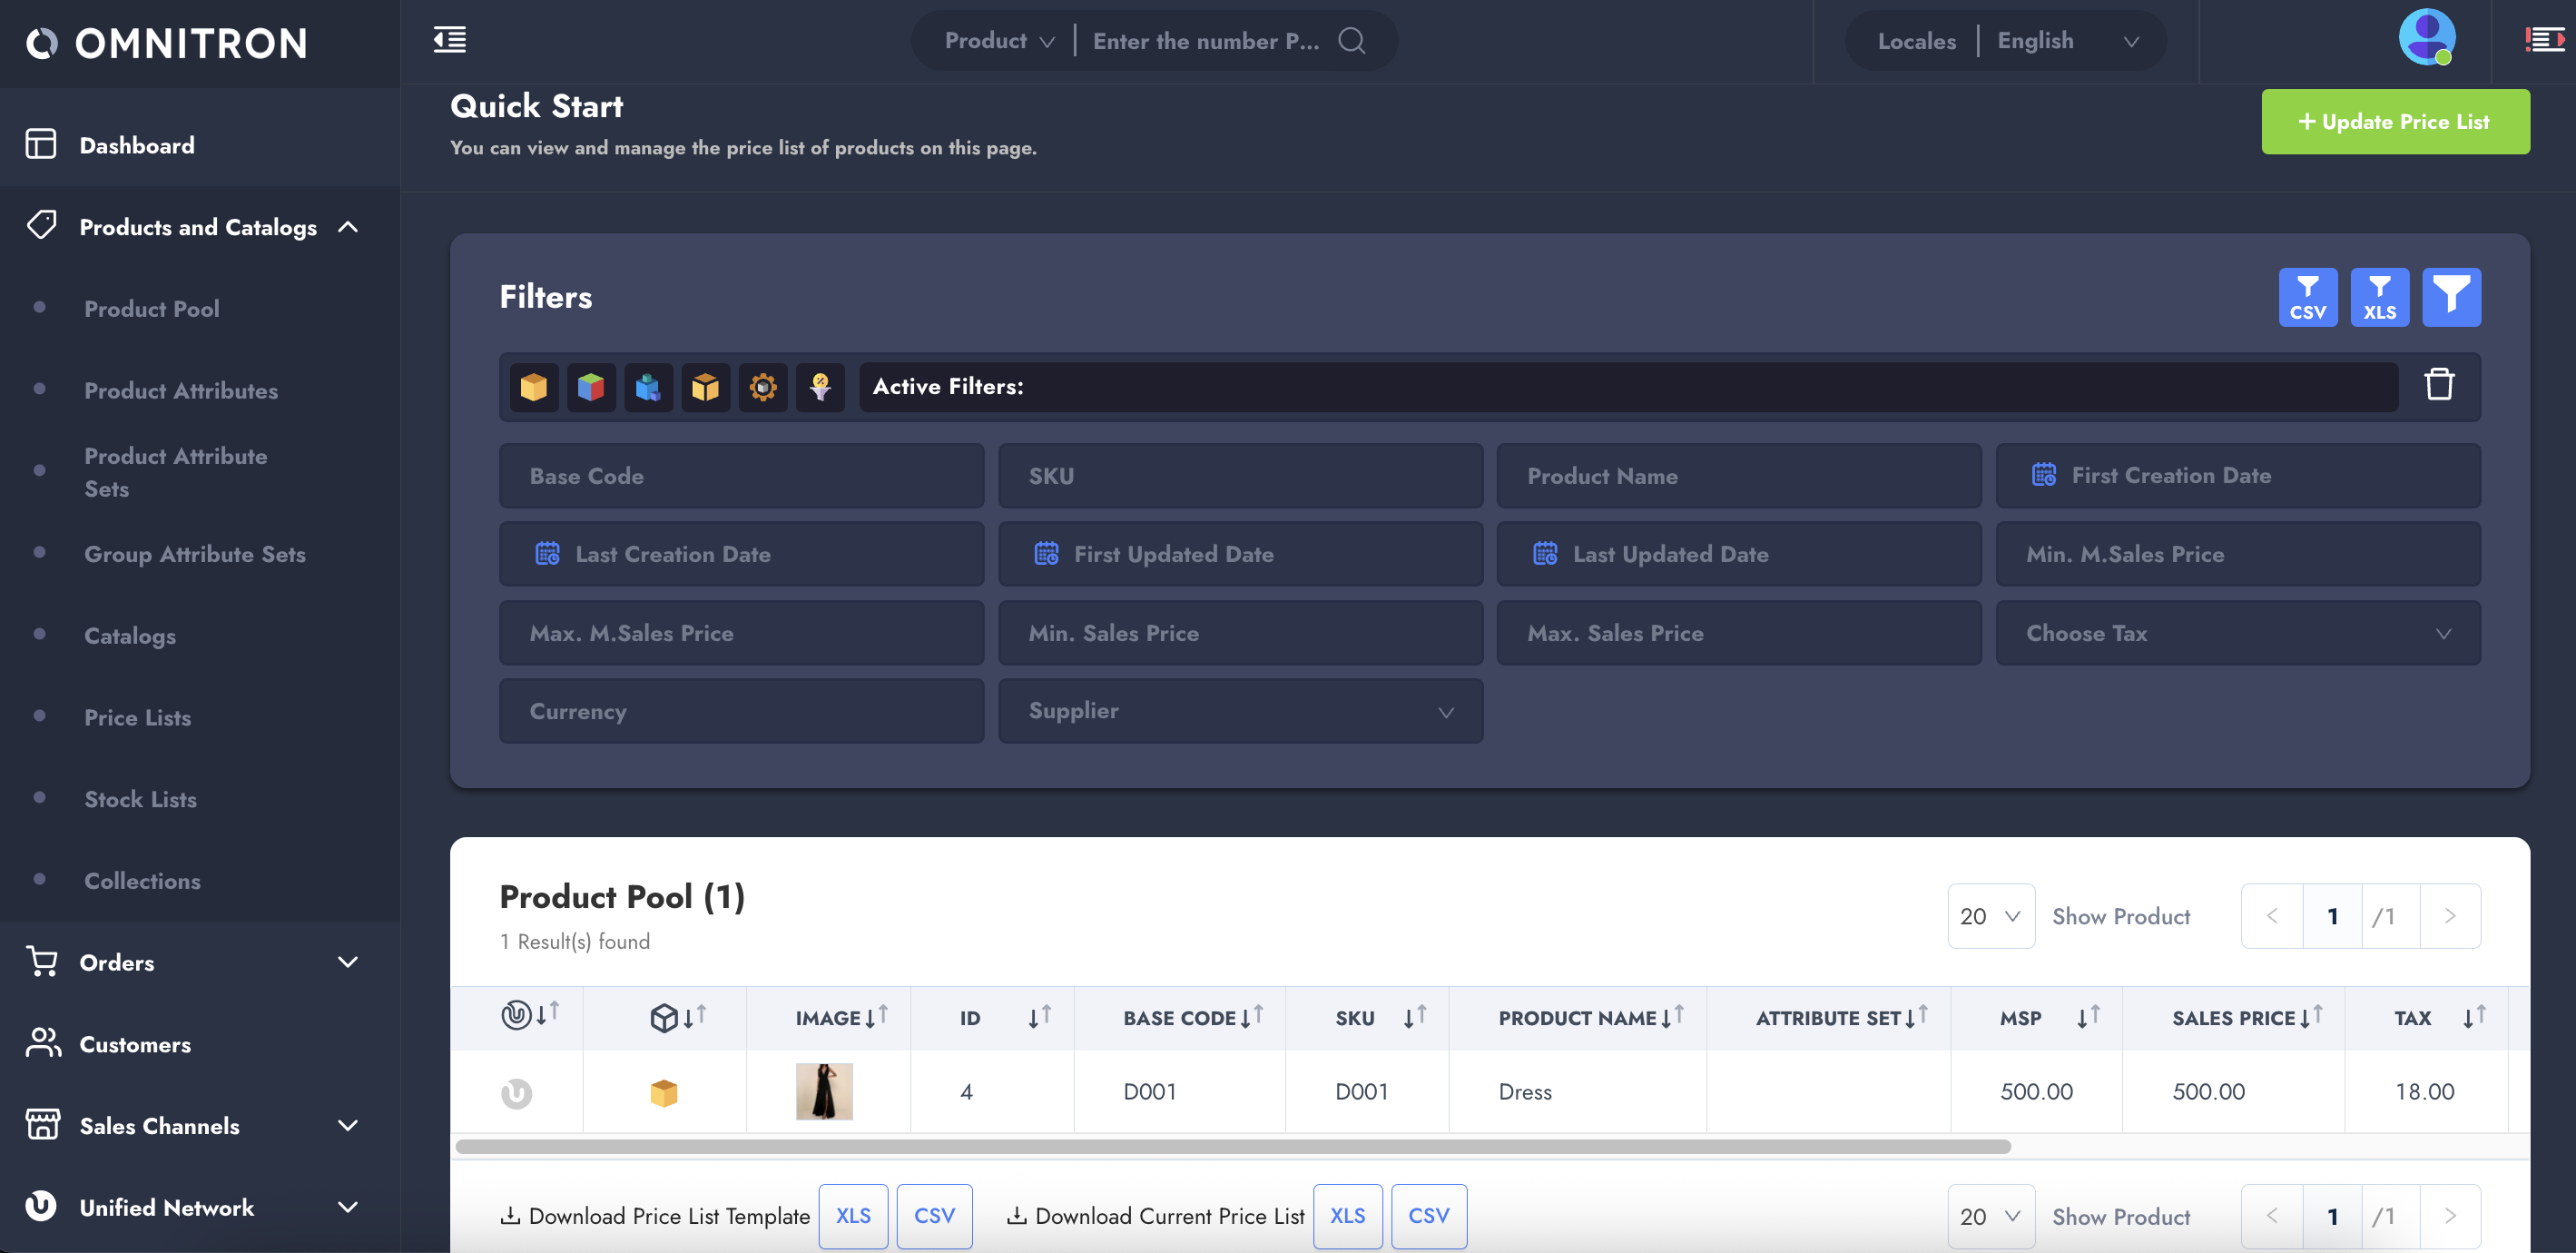
Task: Download Price List Template as XLS
Action: (x=852, y=1215)
